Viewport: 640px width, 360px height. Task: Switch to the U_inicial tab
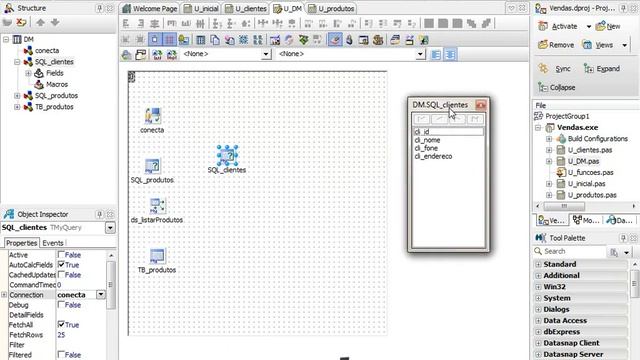pos(202,9)
